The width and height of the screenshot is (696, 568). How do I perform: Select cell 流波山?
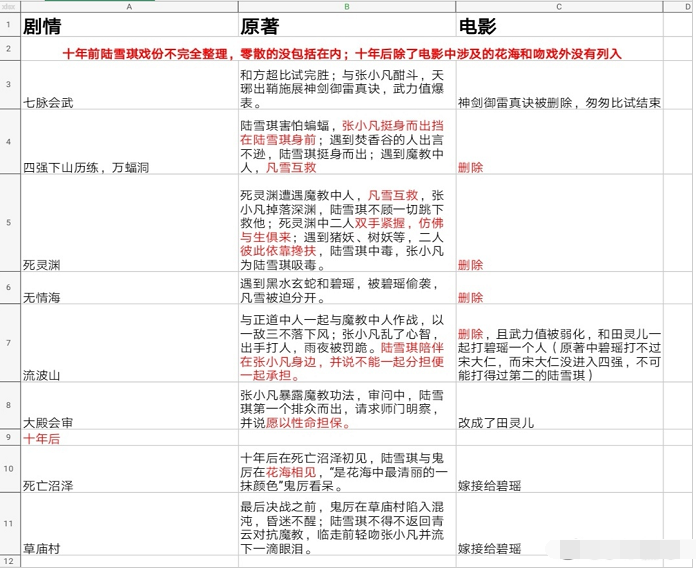pyautogui.click(x=129, y=343)
